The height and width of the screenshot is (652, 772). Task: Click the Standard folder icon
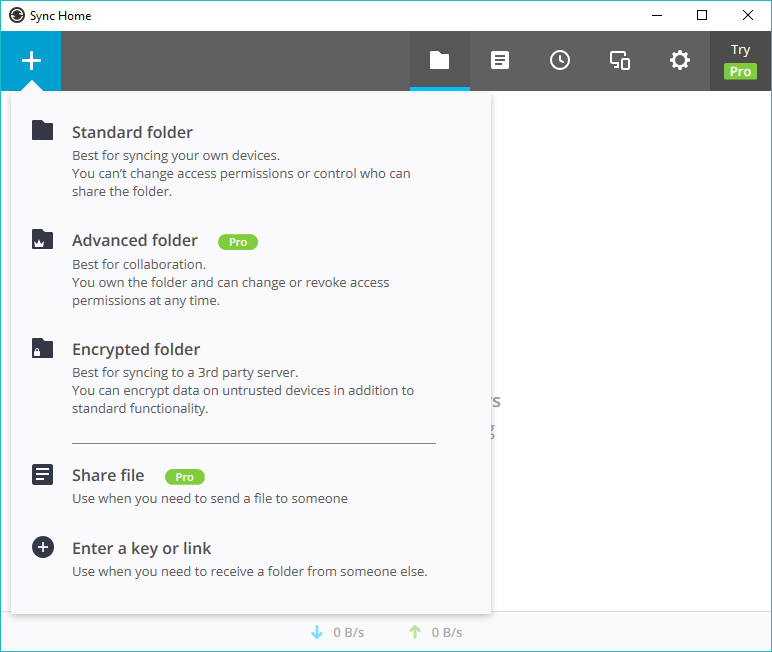(x=42, y=130)
